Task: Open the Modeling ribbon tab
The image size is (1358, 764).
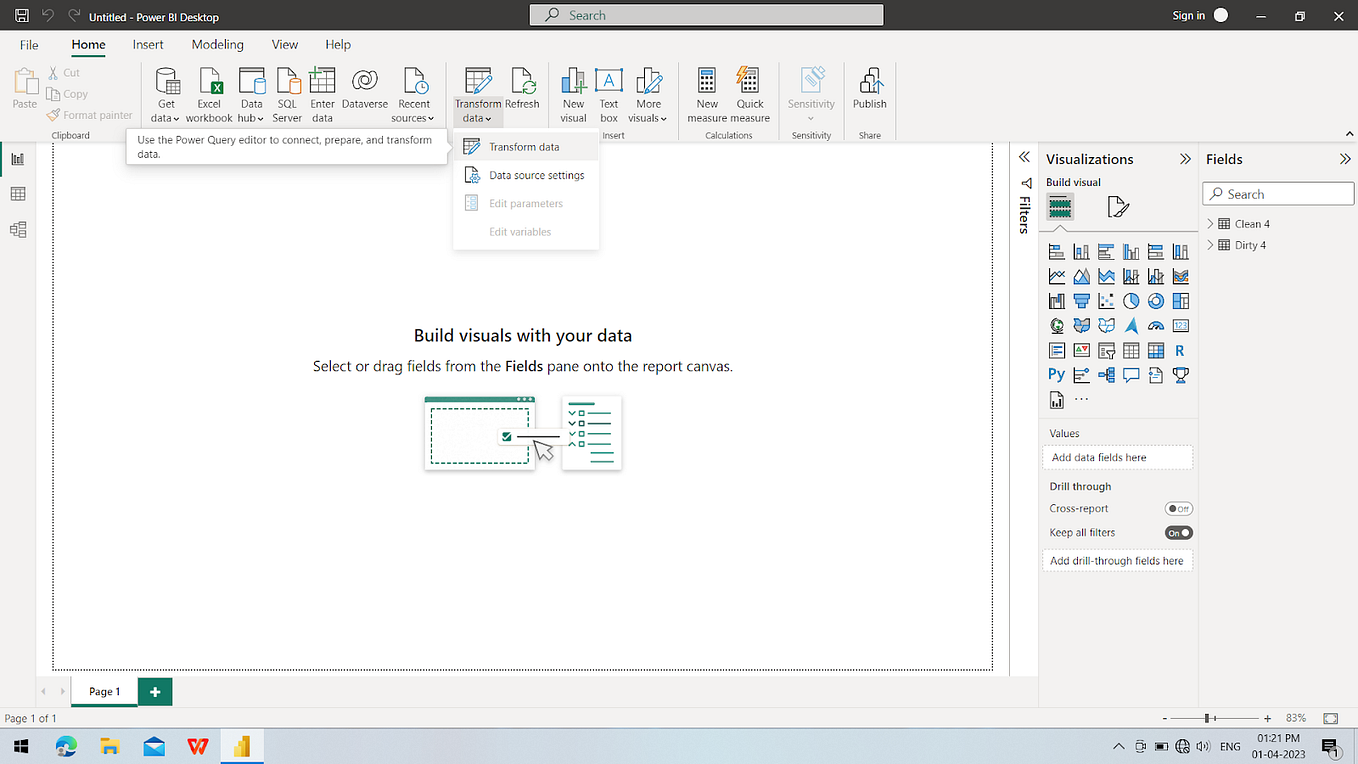Action: [x=217, y=44]
